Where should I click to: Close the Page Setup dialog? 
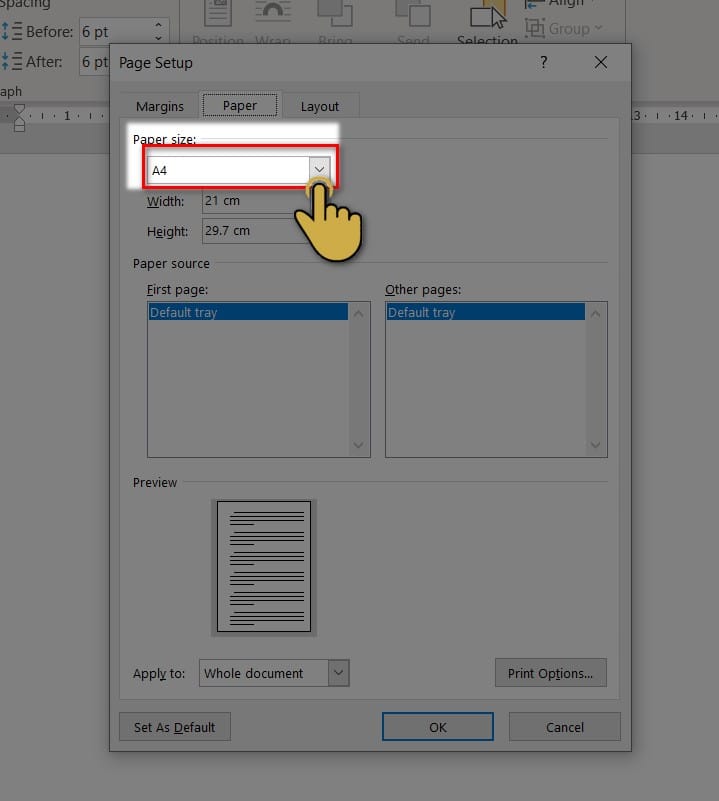(x=601, y=62)
